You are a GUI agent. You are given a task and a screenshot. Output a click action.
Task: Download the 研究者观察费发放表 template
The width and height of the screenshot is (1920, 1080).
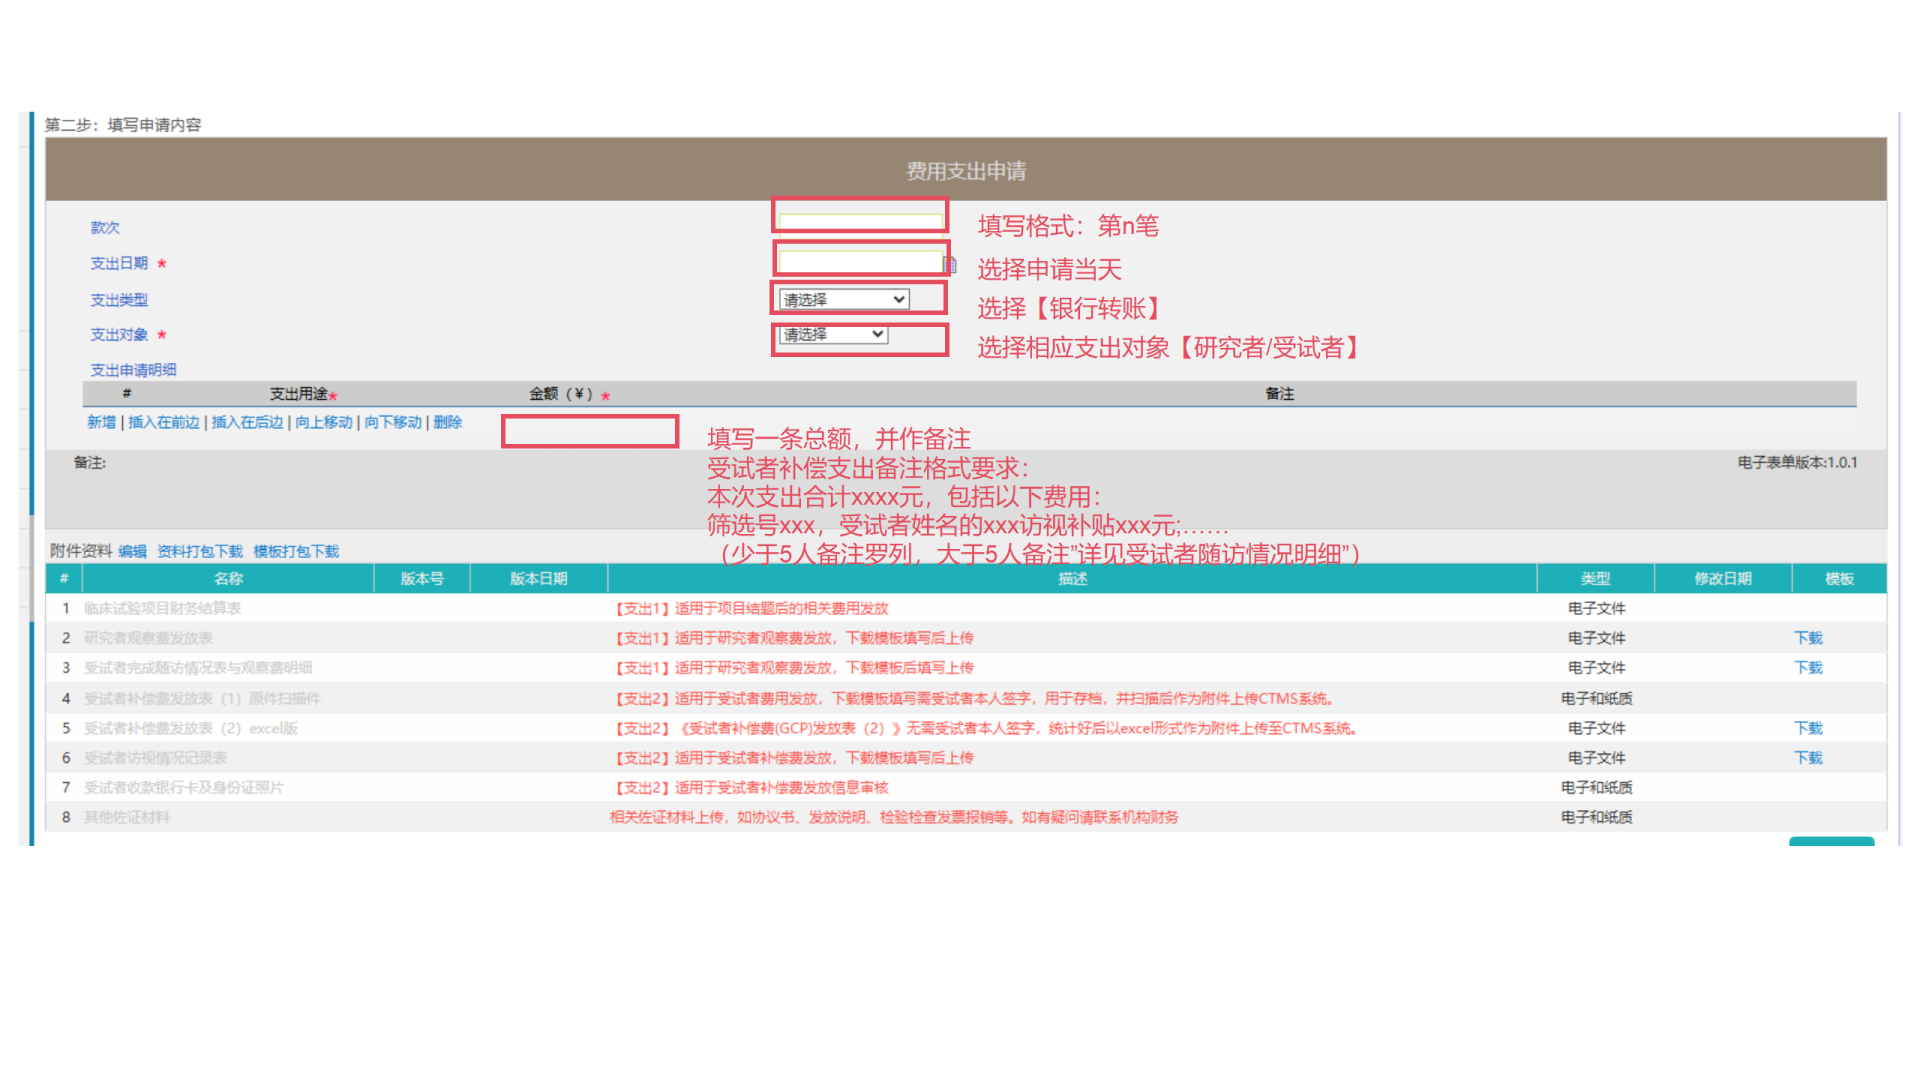point(1808,638)
